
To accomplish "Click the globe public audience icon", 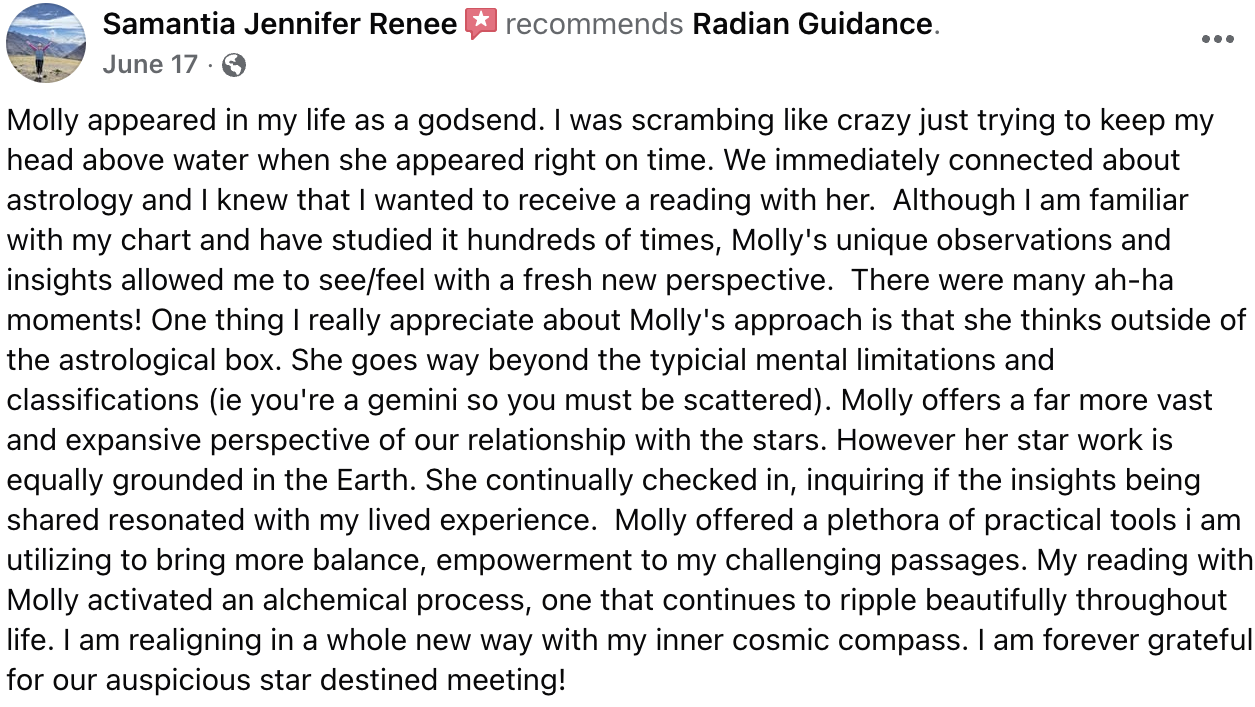I will 234,66.
